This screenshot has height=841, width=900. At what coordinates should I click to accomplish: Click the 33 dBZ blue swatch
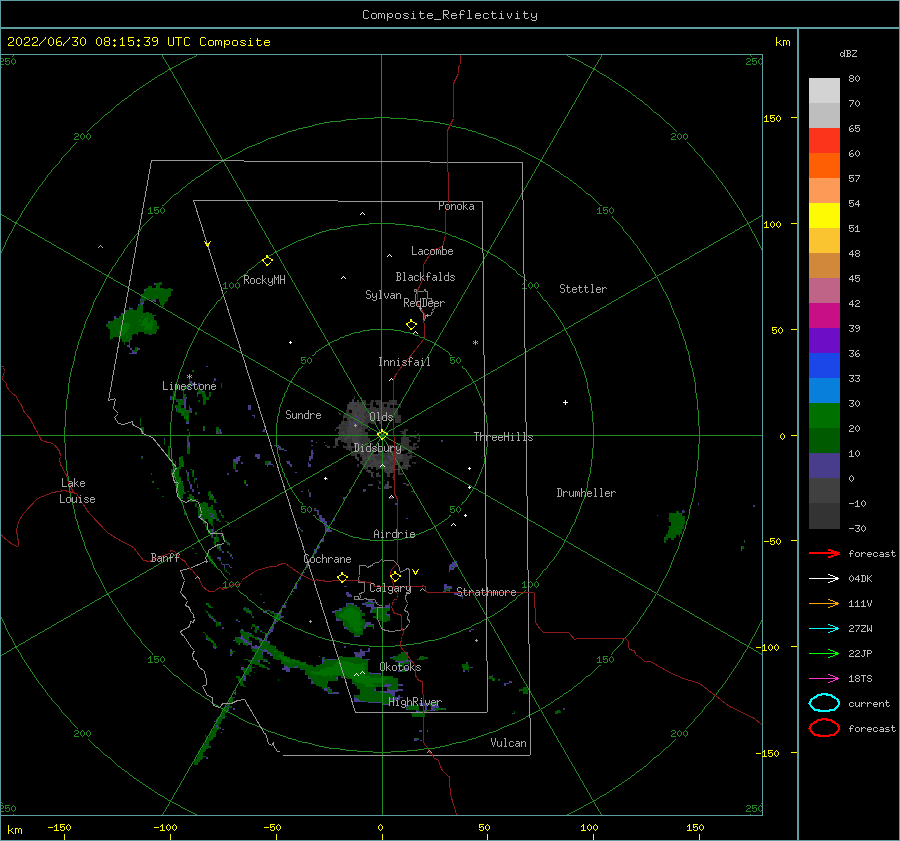(824, 365)
